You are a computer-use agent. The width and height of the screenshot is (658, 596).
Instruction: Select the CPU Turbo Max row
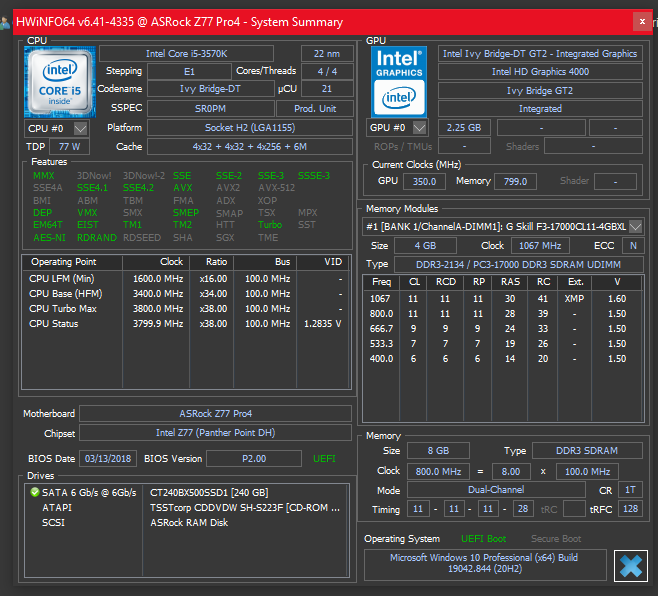click(186, 309)
